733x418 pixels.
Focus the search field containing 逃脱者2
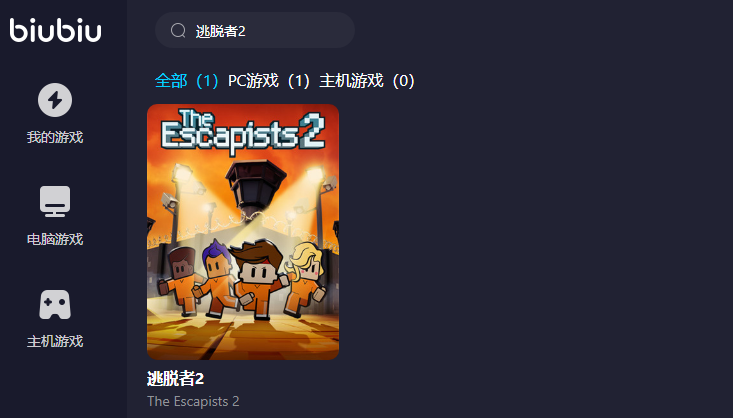(255, 30)
